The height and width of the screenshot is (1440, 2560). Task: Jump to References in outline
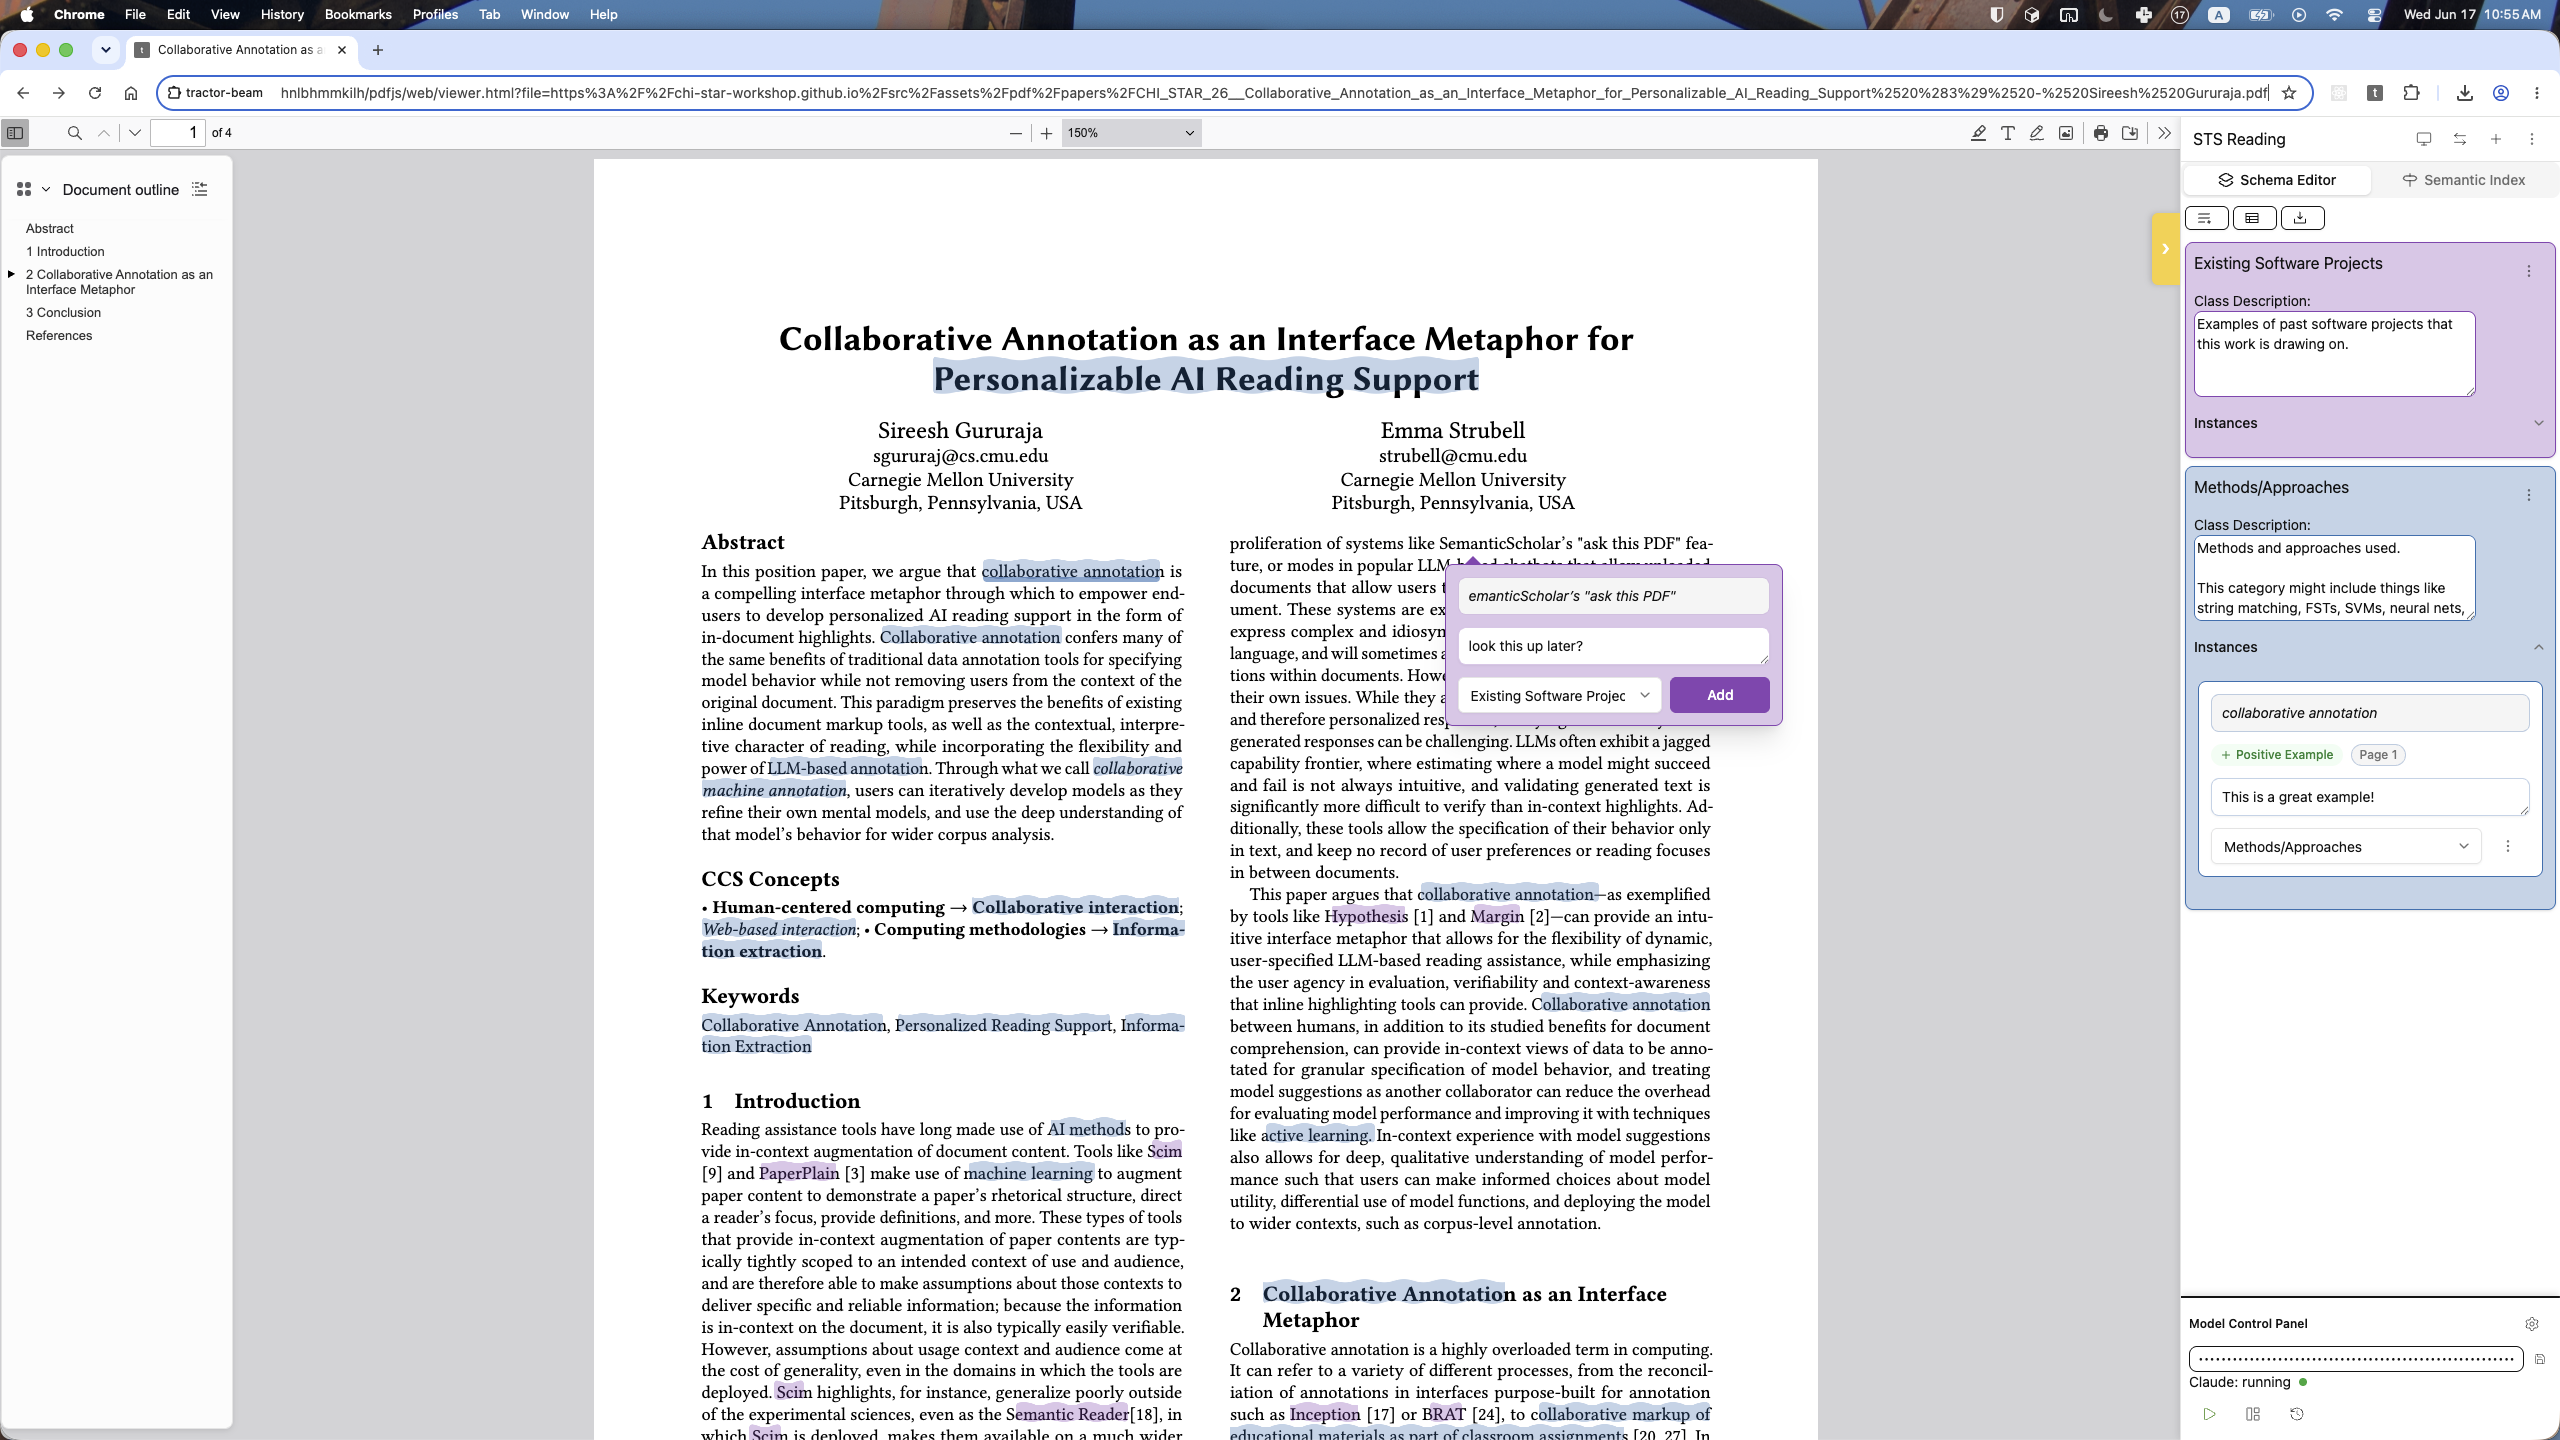point(59,336)
